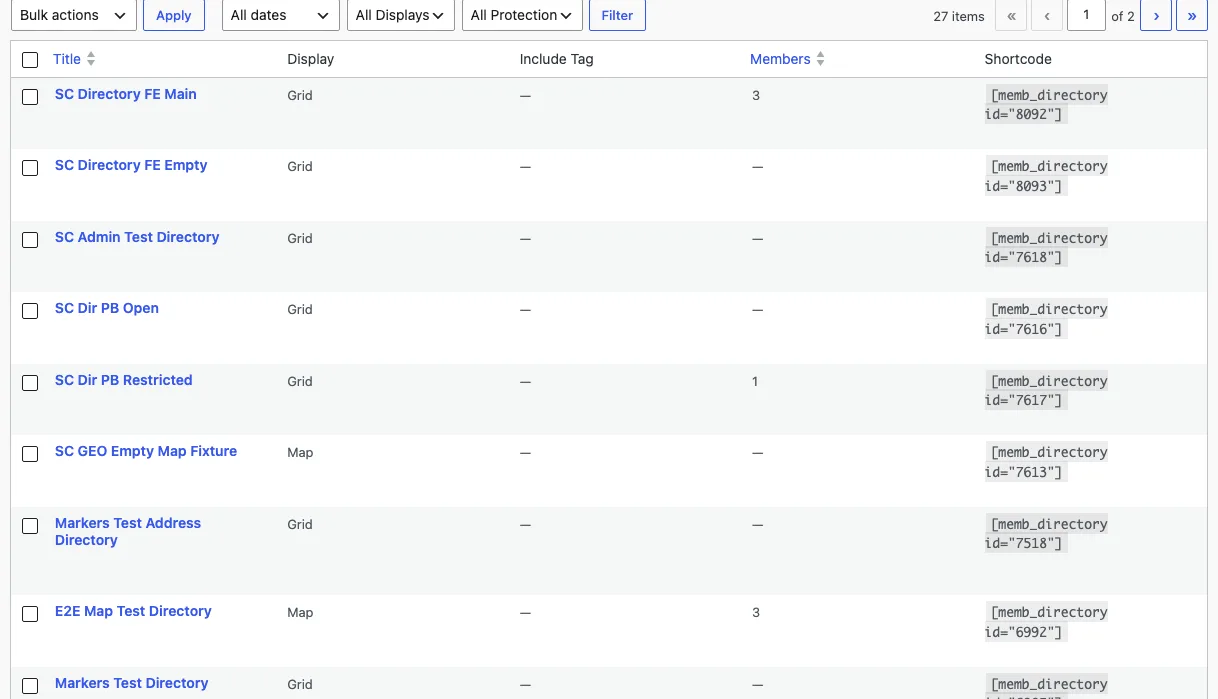Go to next page arrow button
1218x699 pixels.
click(1156, 16)
